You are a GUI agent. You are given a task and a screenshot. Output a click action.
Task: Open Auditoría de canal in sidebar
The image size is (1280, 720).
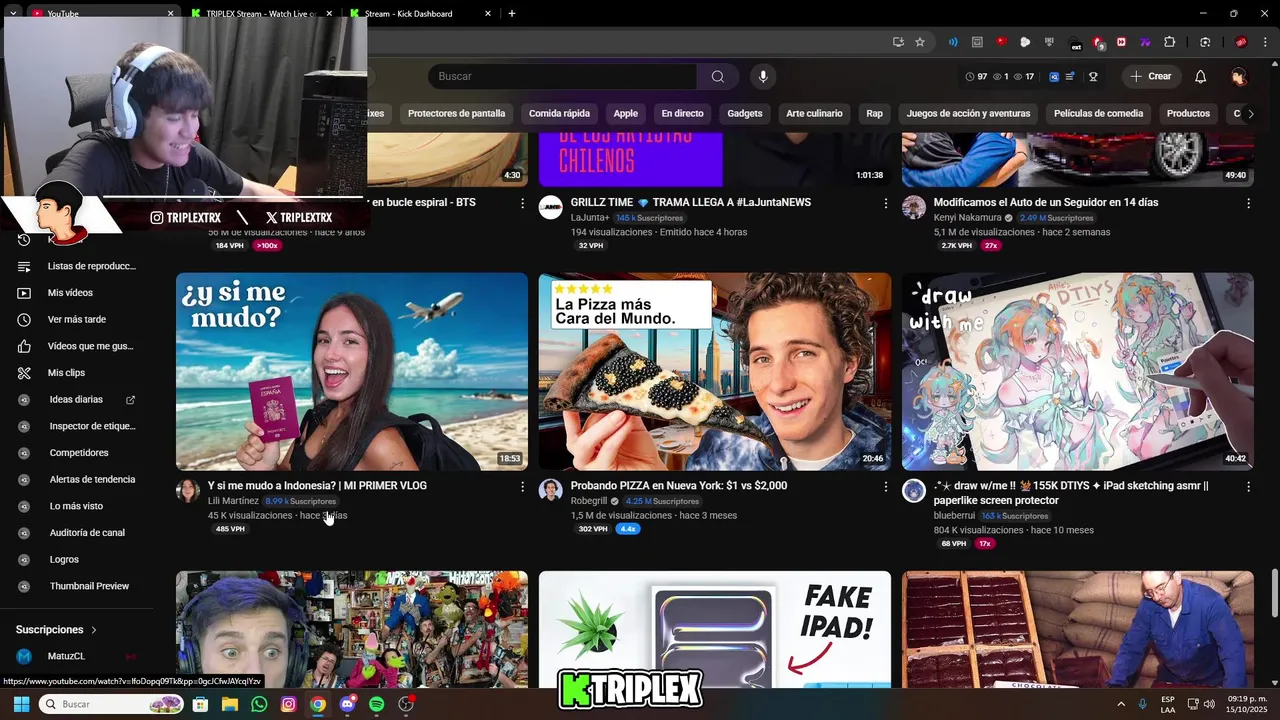(x=76, y=533)
